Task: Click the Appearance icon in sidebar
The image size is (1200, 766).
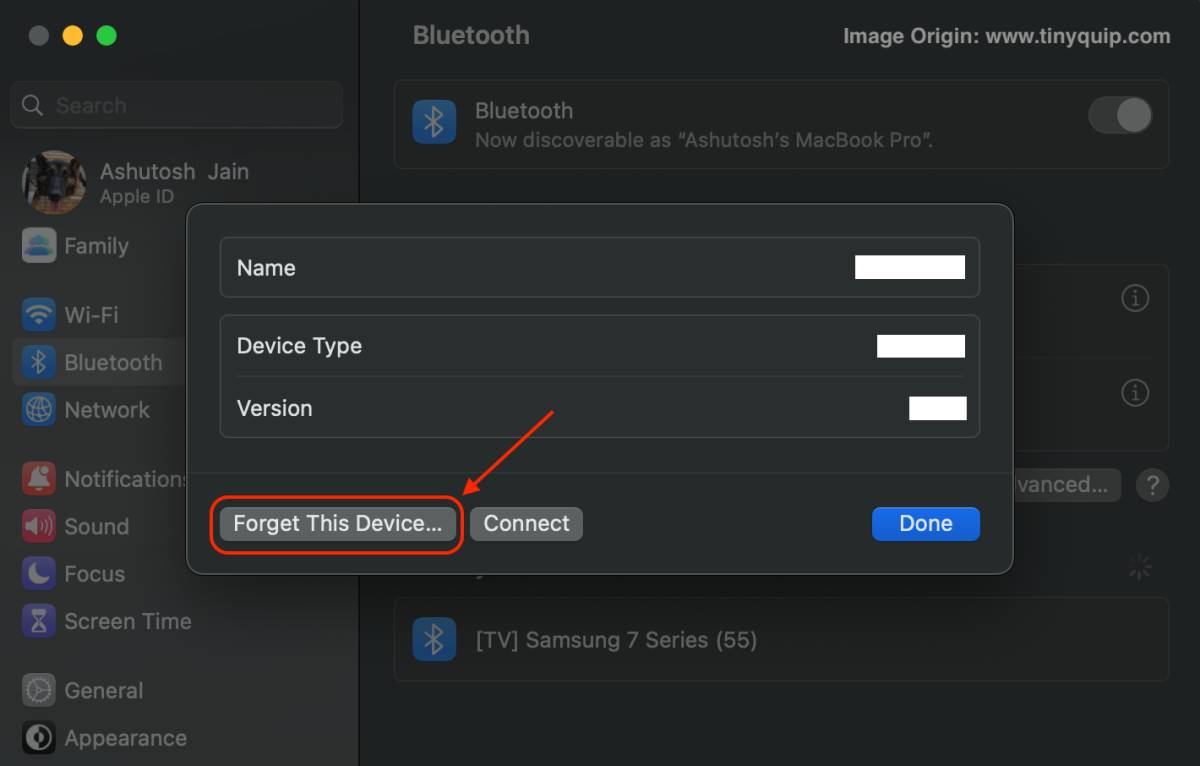Action: click(39, 738)
